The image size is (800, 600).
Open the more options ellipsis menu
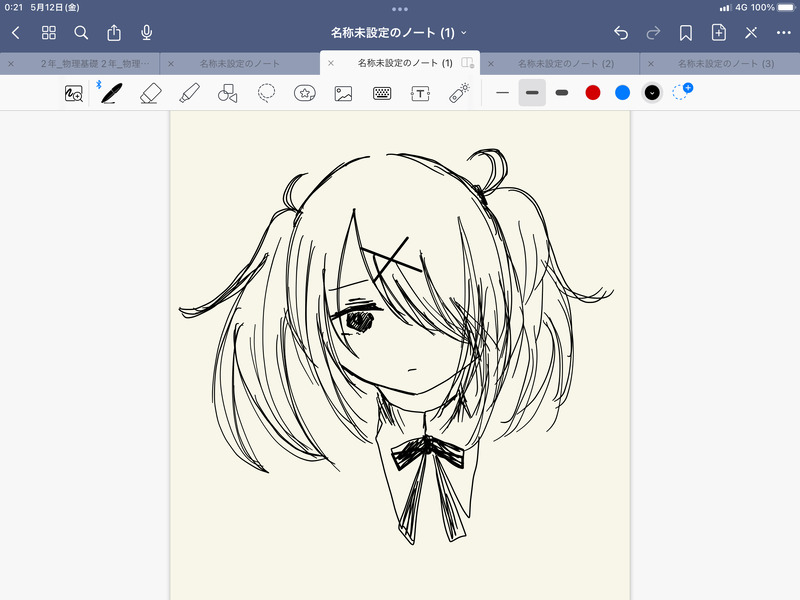point(784,33)
